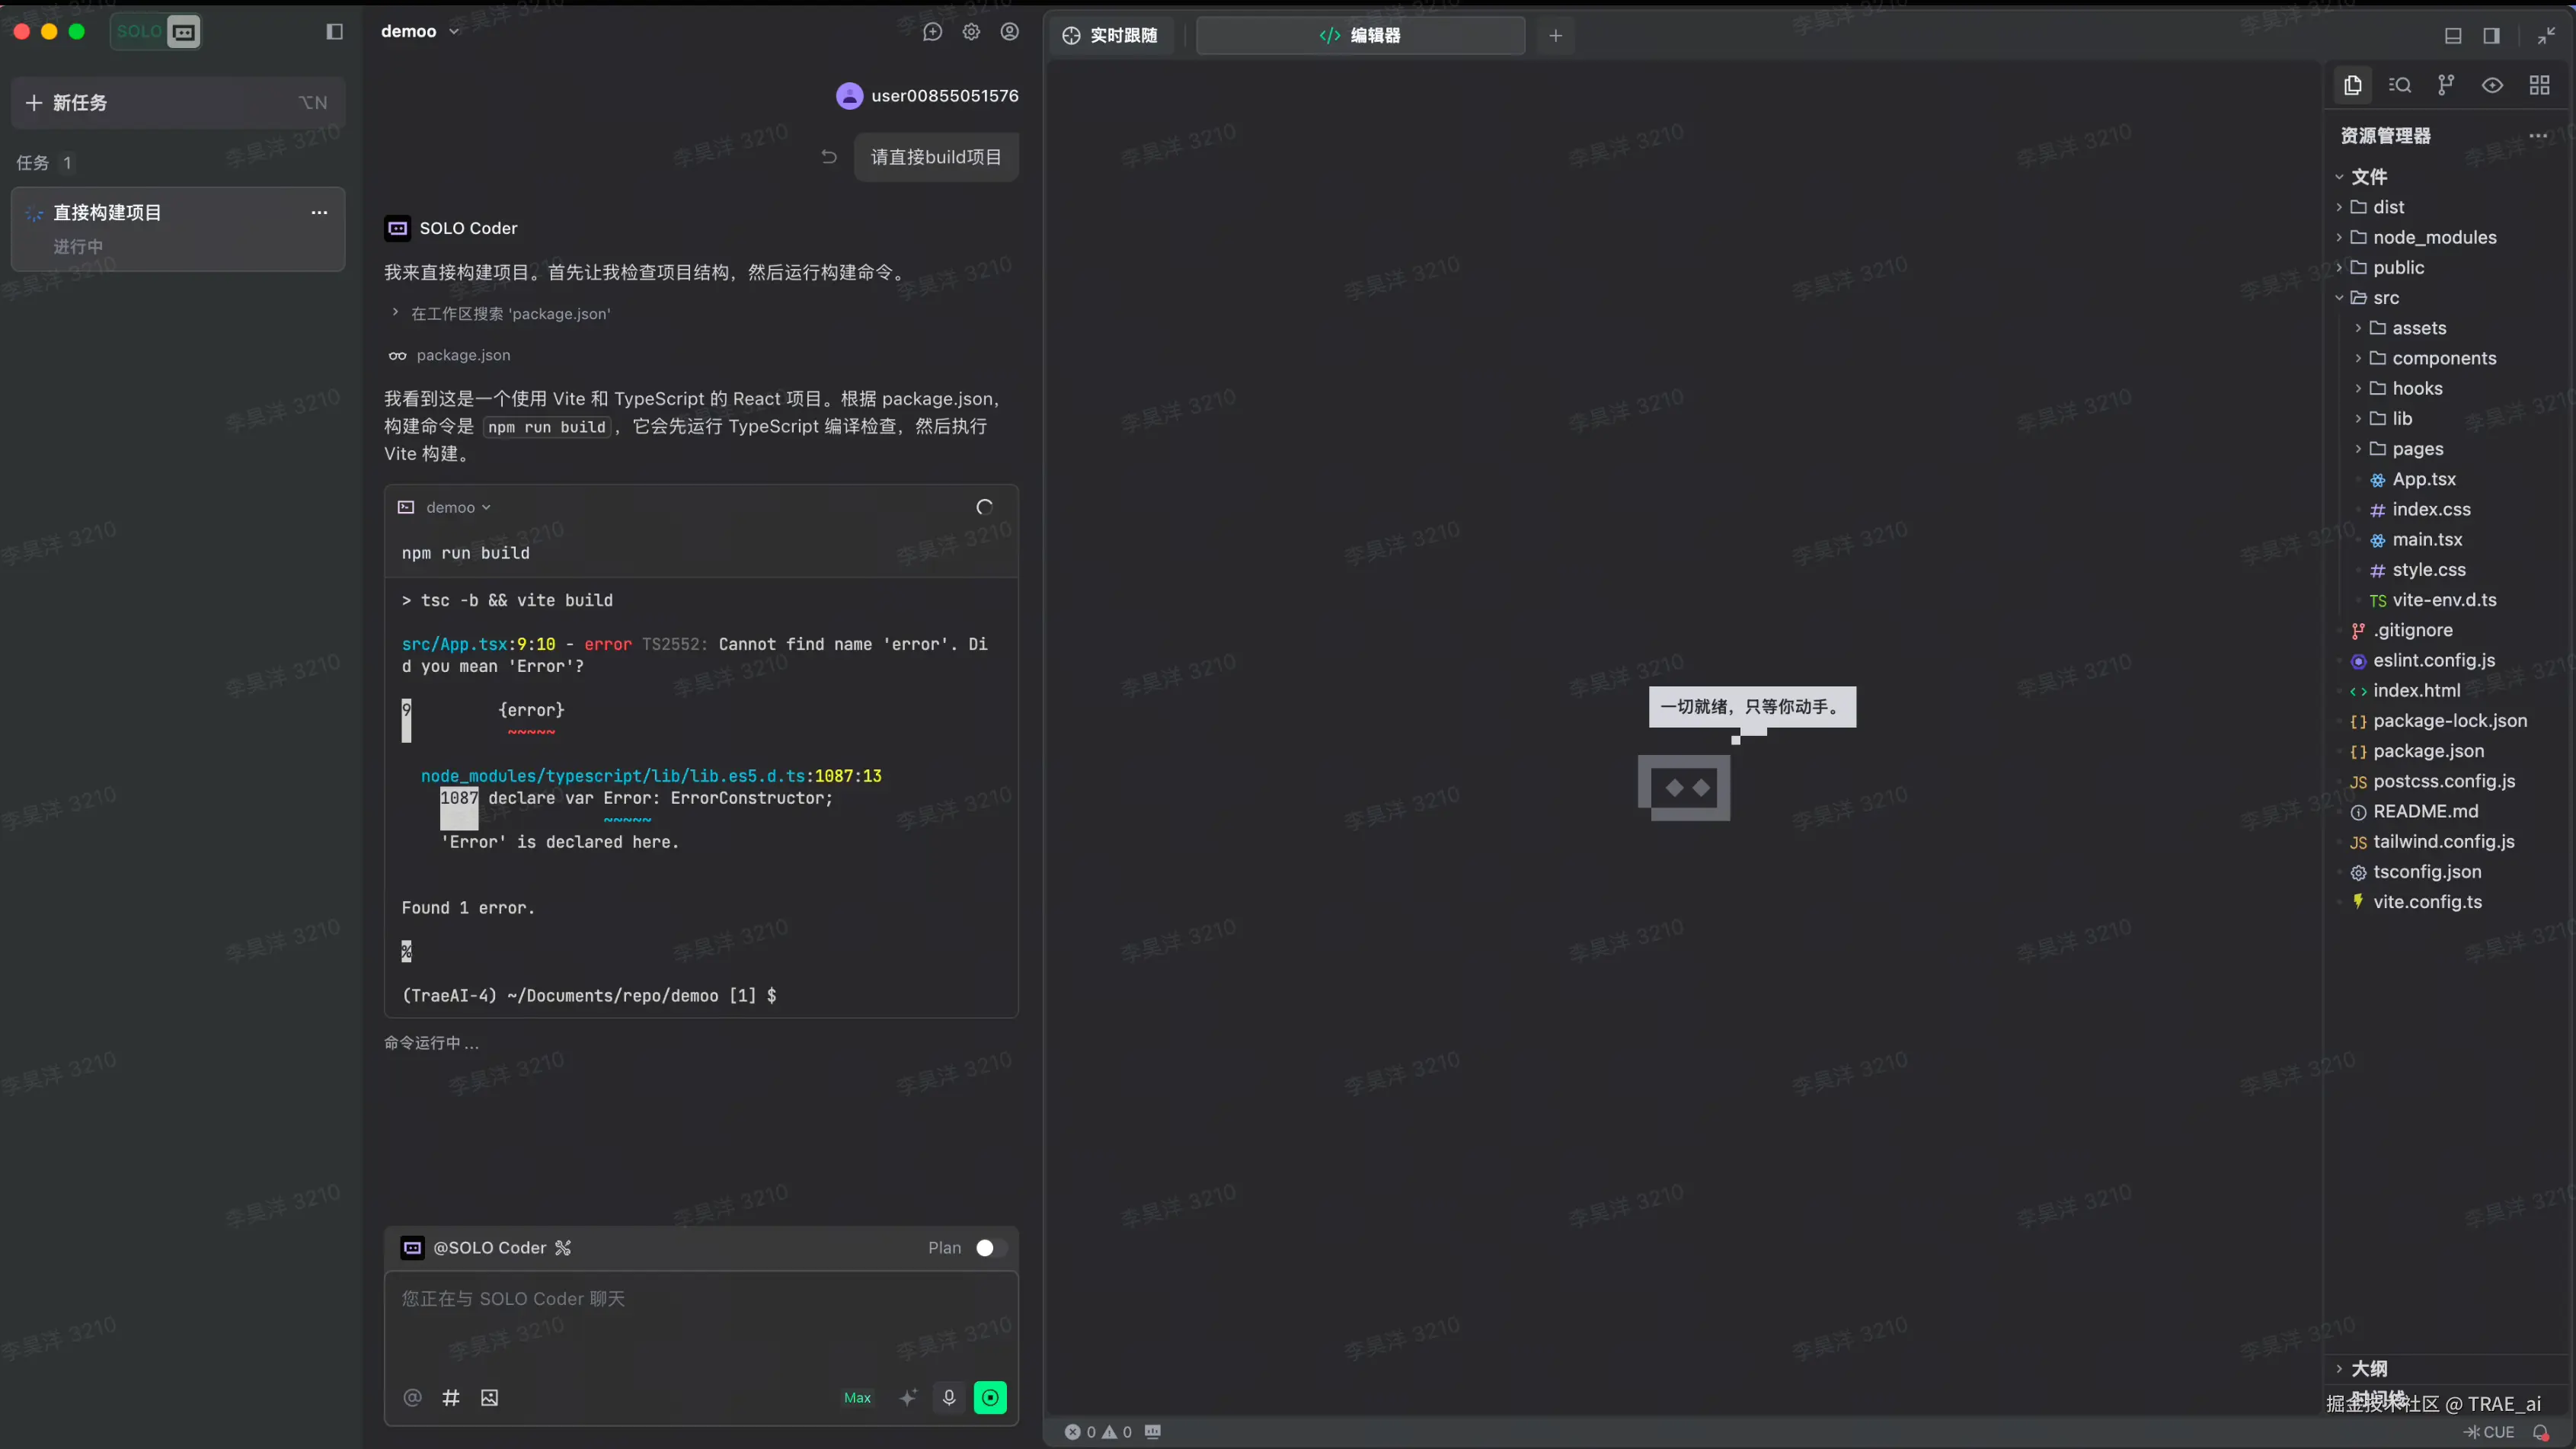2576x1449 pixels.
Task: Toggle the SOLO mode switch at top left
Action: (156, 32)
